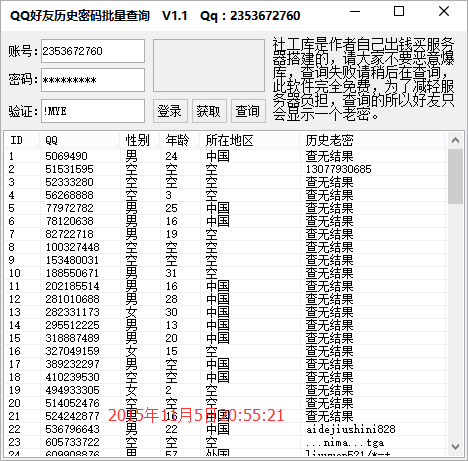Click the 获取 fetch button

tap(209, 111)
